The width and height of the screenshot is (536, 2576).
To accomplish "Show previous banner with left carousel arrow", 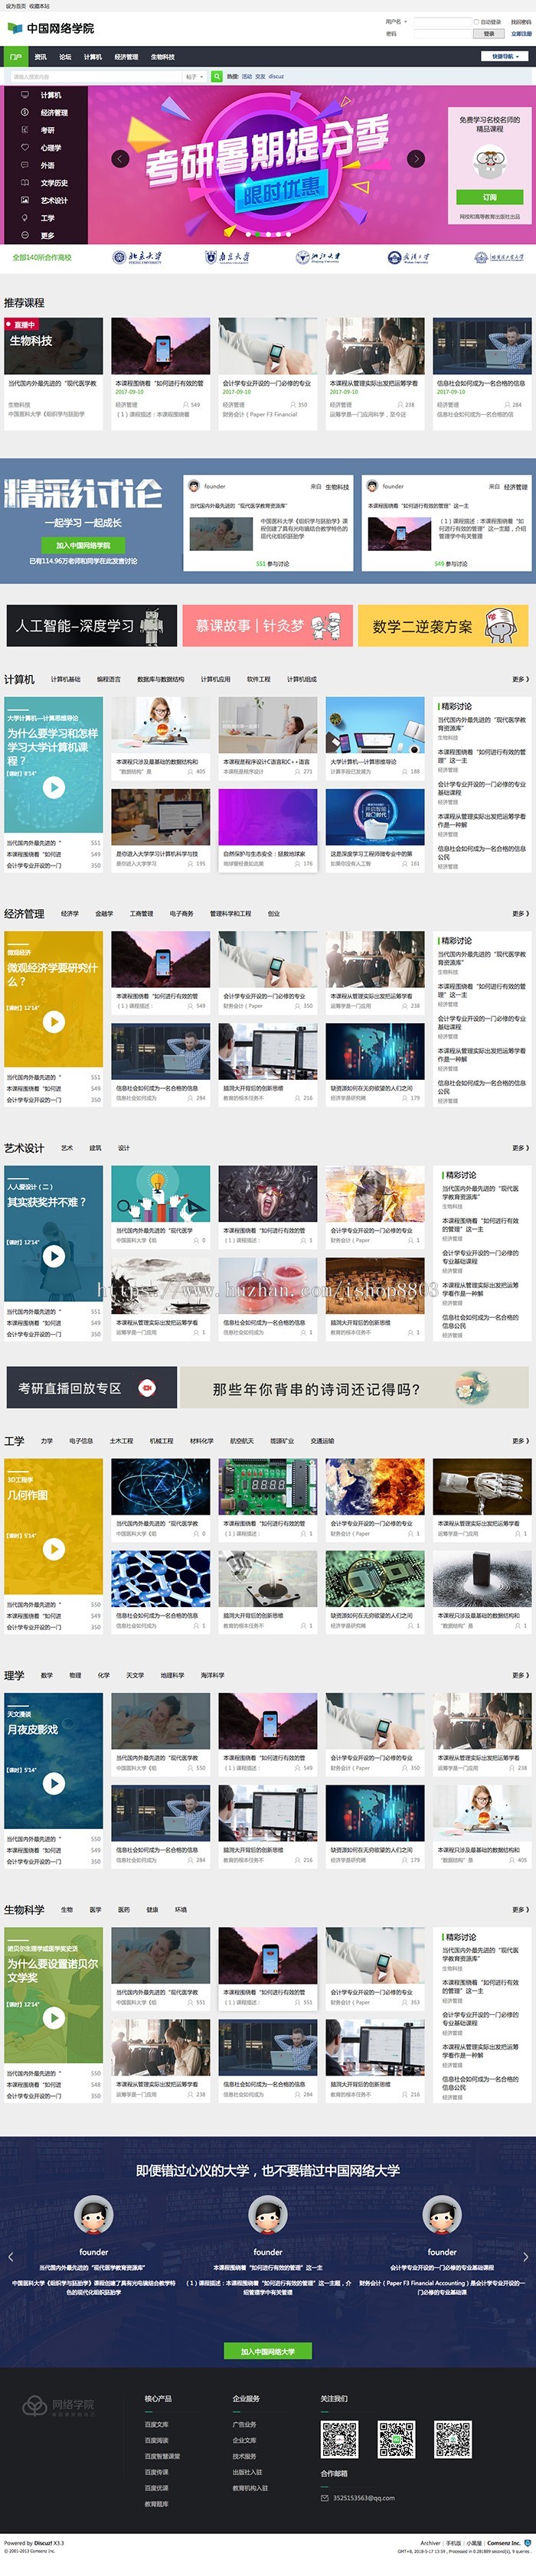I will pos(121,158).
